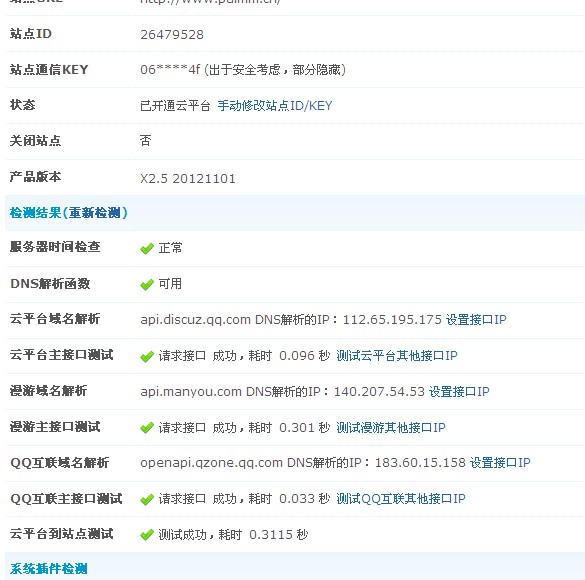Click checkmark icon in 云平台到站点测试 row
585x580 pixels.
(147, 535)
